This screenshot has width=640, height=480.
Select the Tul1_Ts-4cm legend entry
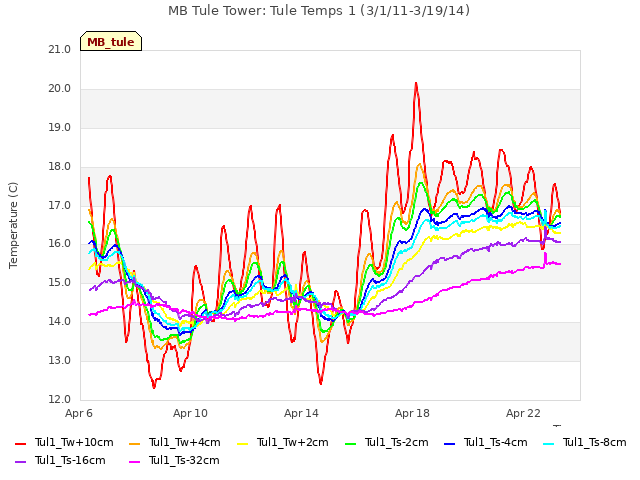pyautogui.click(x=486, y=442)
